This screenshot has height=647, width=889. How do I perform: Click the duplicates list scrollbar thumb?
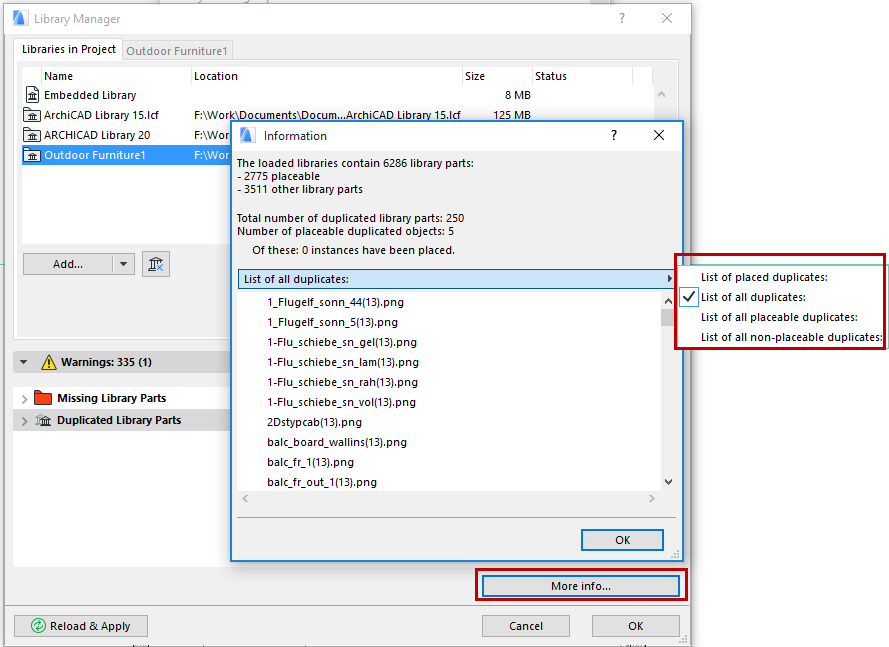pos(668,318)
